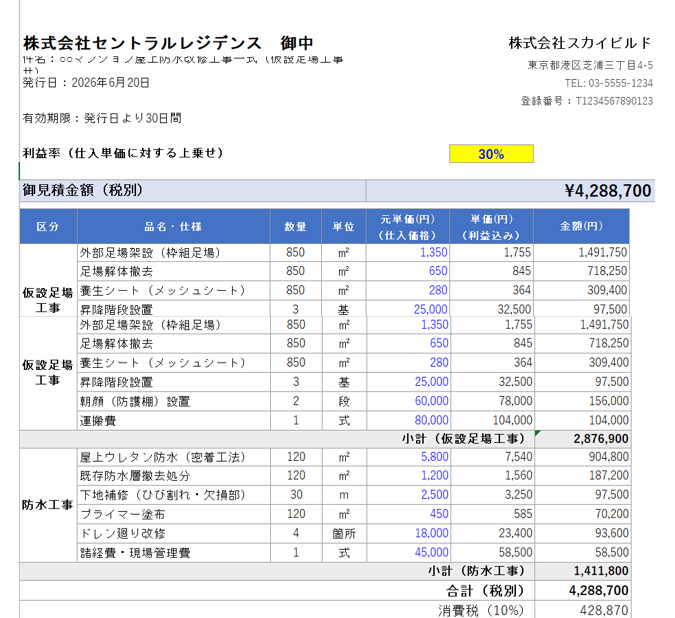This screenshot has width=675, height=618.
Task: Click the 小計（仮設足場工事） label
Action: [464, 439]
